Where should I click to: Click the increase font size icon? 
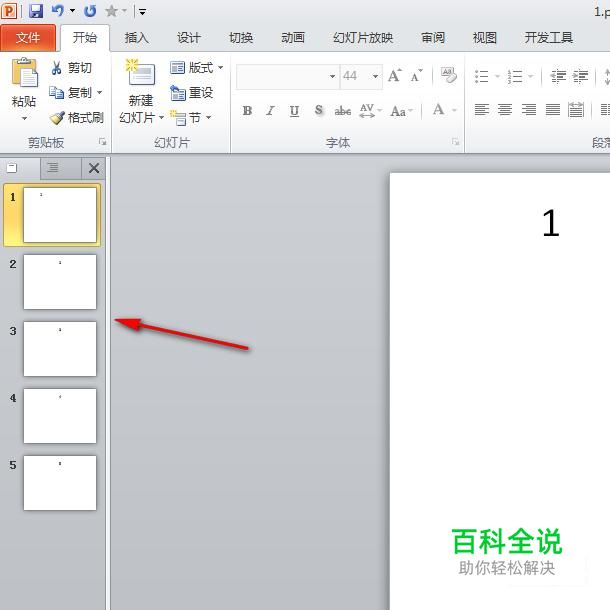pos(395,75)
